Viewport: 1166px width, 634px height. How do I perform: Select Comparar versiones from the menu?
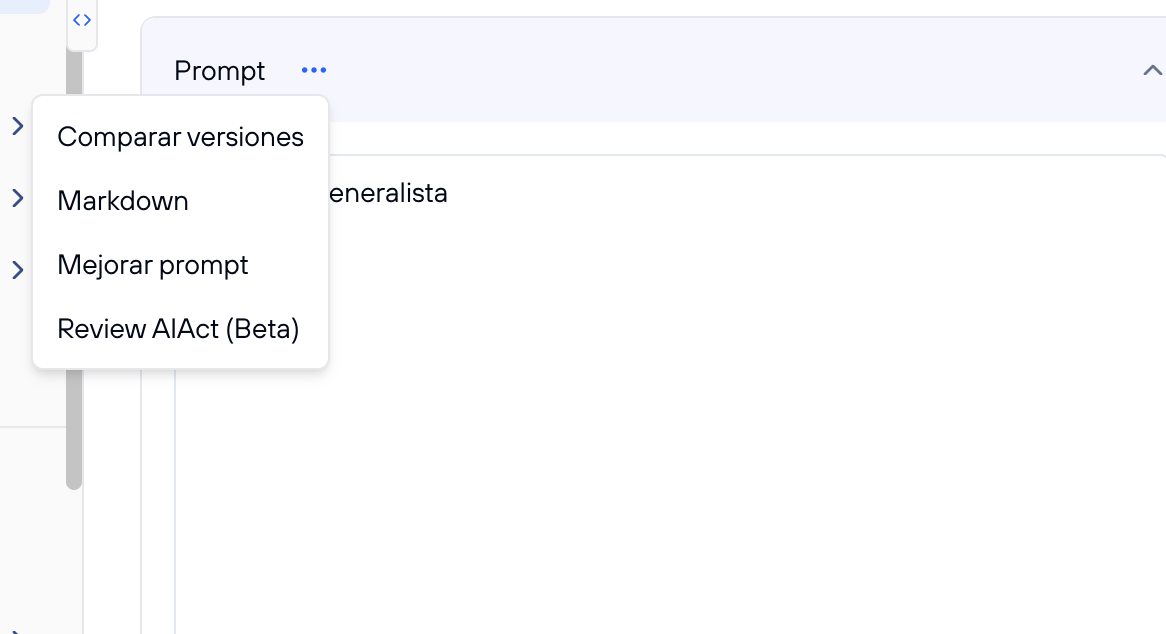pyautogui.click(x=181, y=137)
